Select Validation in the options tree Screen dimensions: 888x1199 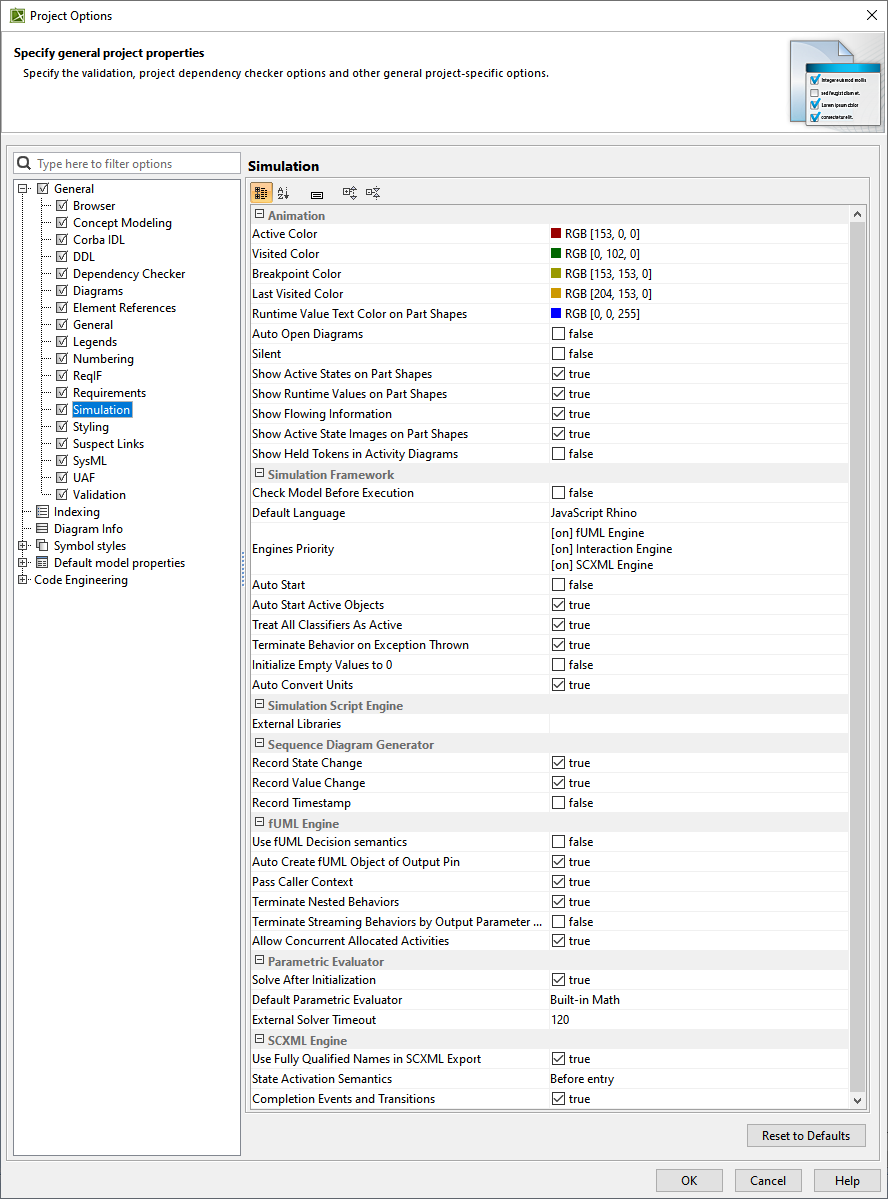click(99, 495)
